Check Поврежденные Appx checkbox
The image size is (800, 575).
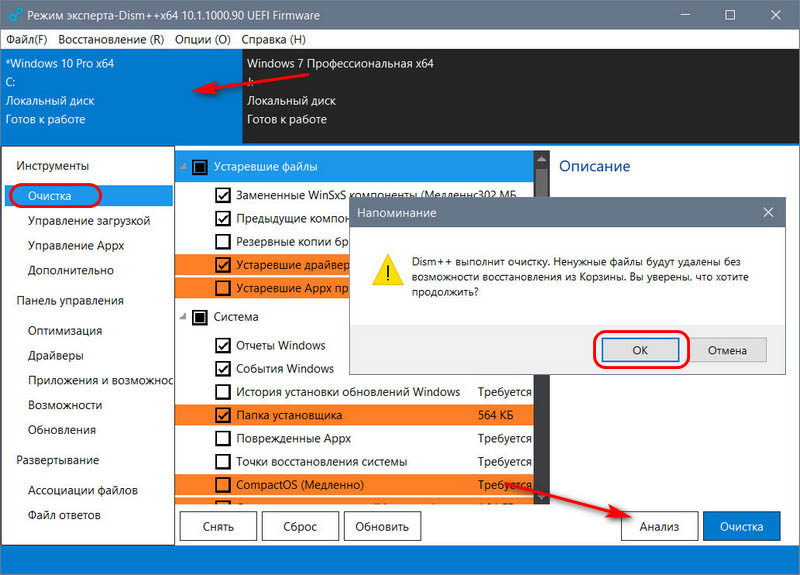(x=222, y=438)
